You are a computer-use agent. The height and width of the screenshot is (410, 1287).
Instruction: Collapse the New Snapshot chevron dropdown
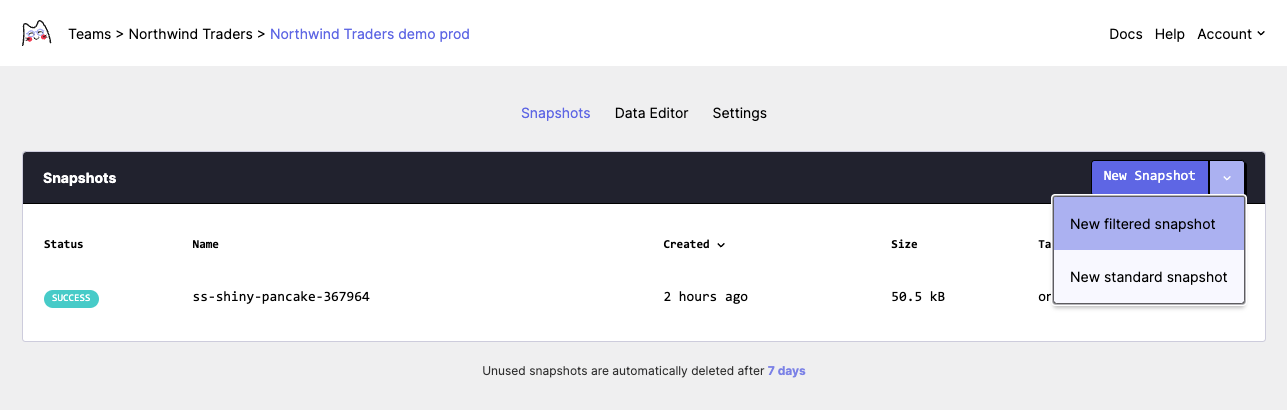tap(1227, 177)
